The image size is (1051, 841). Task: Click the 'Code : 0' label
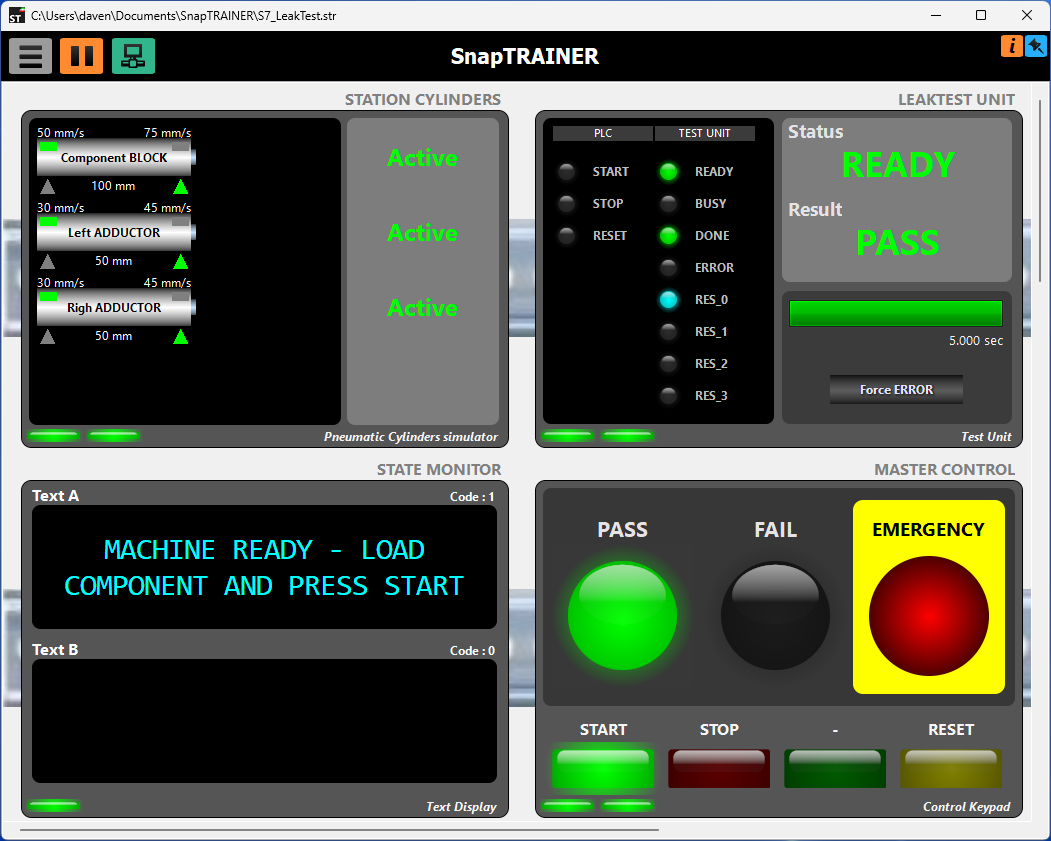point(472,651)
